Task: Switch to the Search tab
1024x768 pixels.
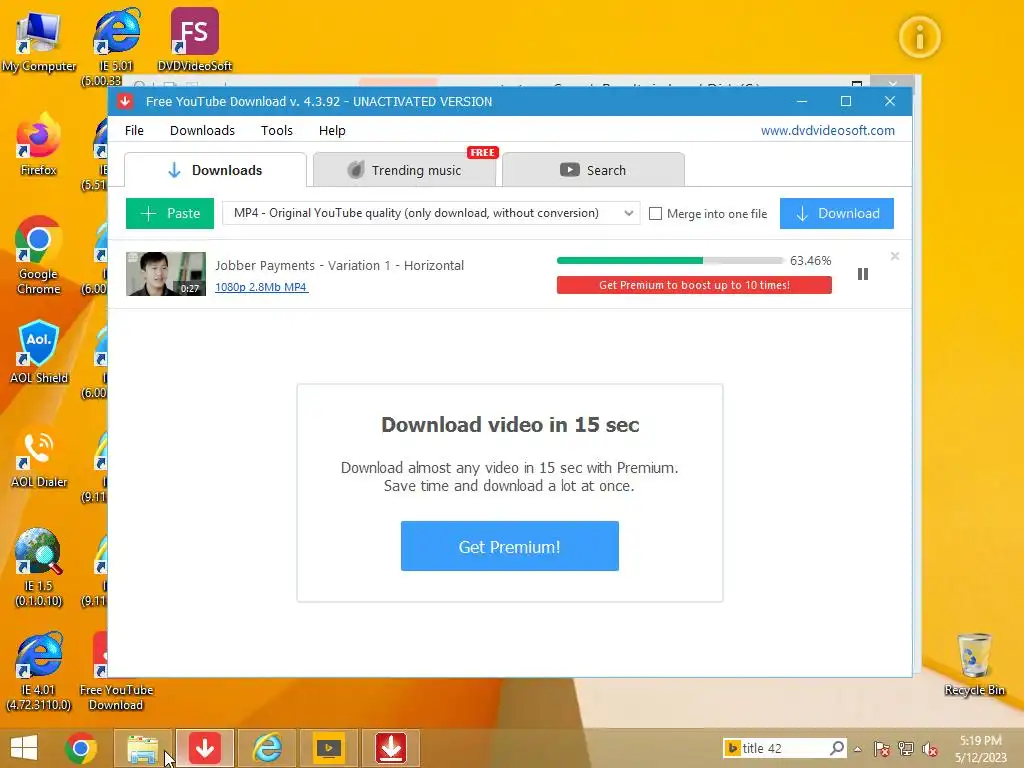Action: pos(593,170)
